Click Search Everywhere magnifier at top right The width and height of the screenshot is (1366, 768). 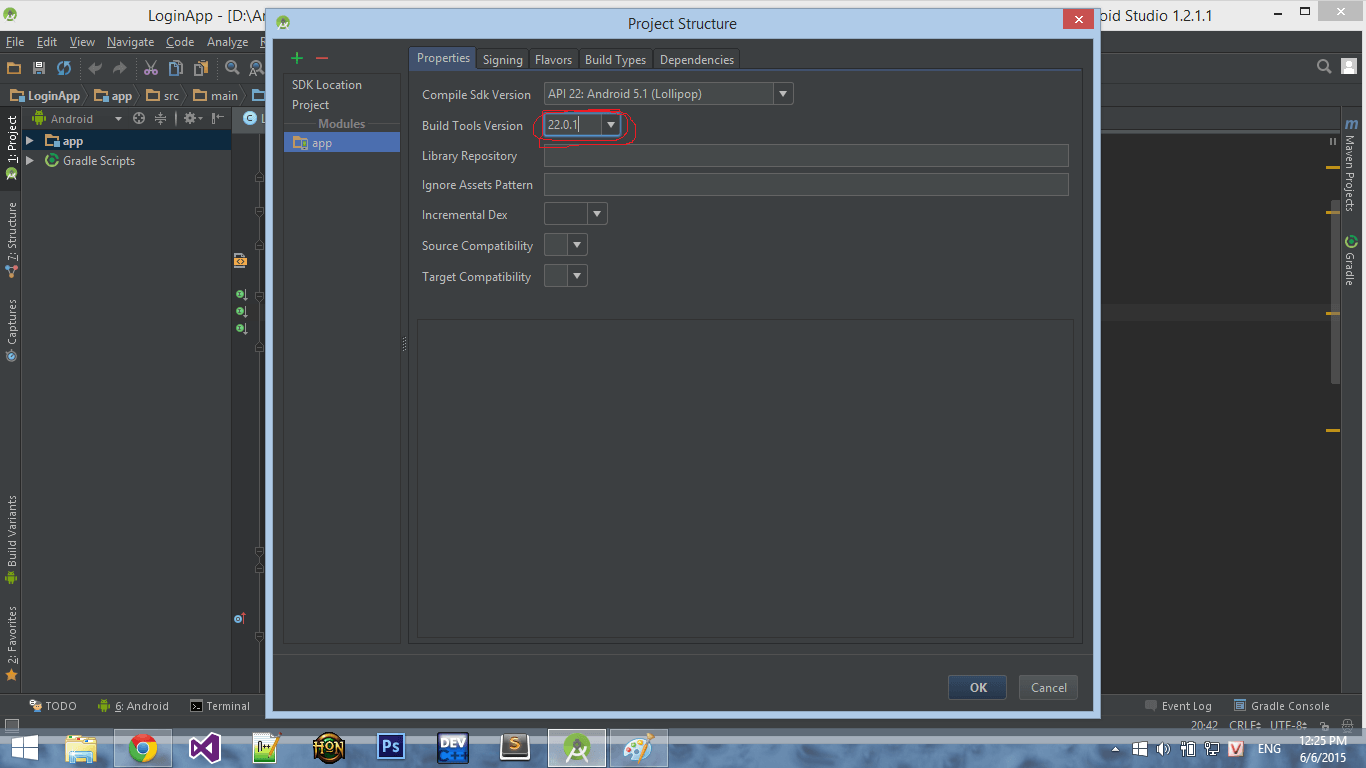pyautogui.click(x=1324, y=67)
